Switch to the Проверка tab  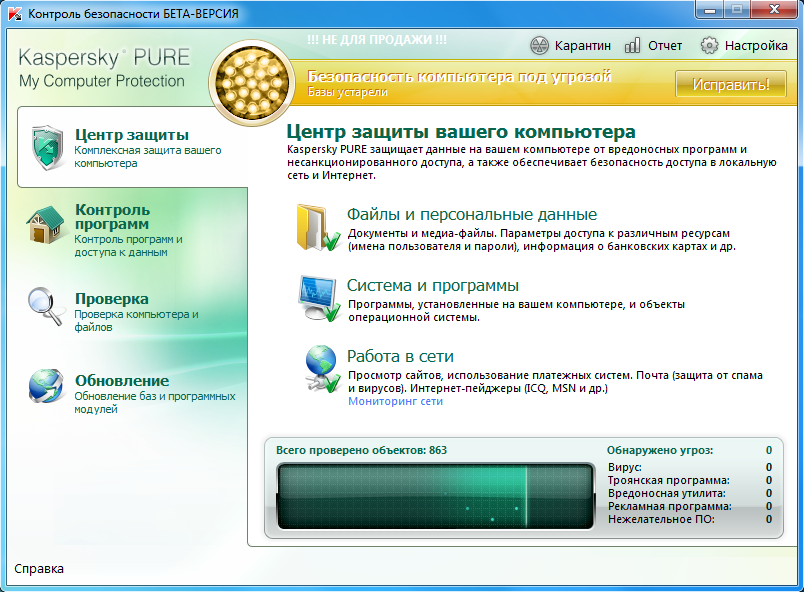point(132,311)
